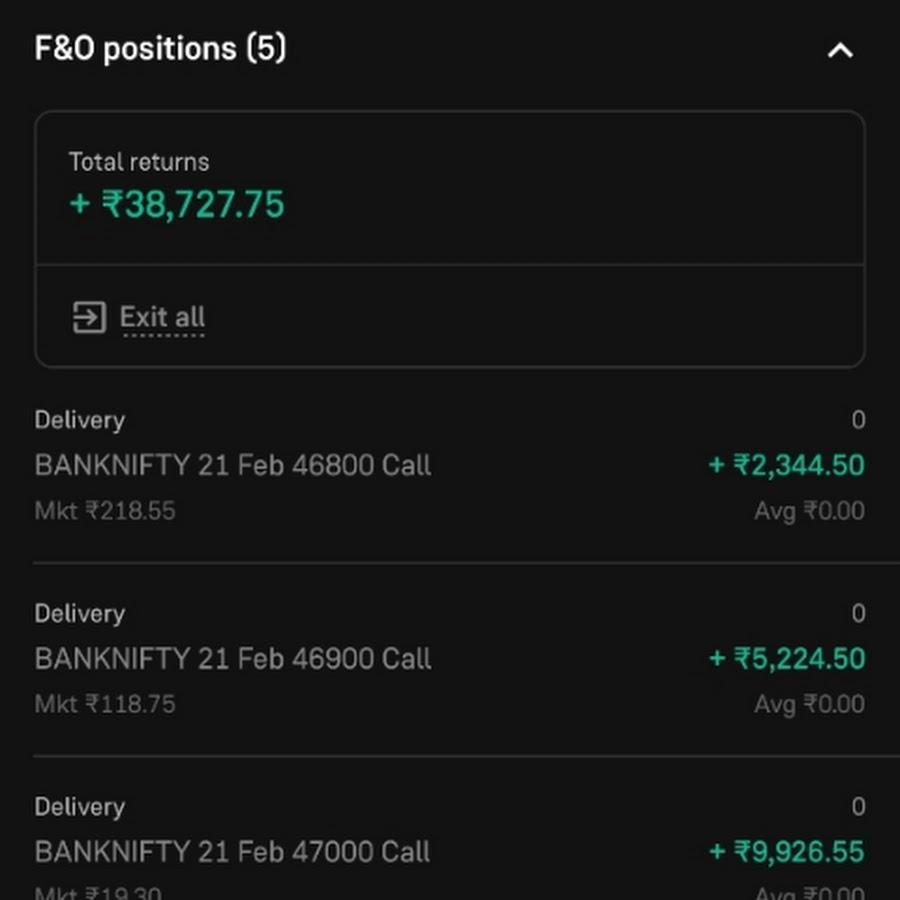Tap the Exit all link
The image size is (900, 900).
tap(162, 317)
